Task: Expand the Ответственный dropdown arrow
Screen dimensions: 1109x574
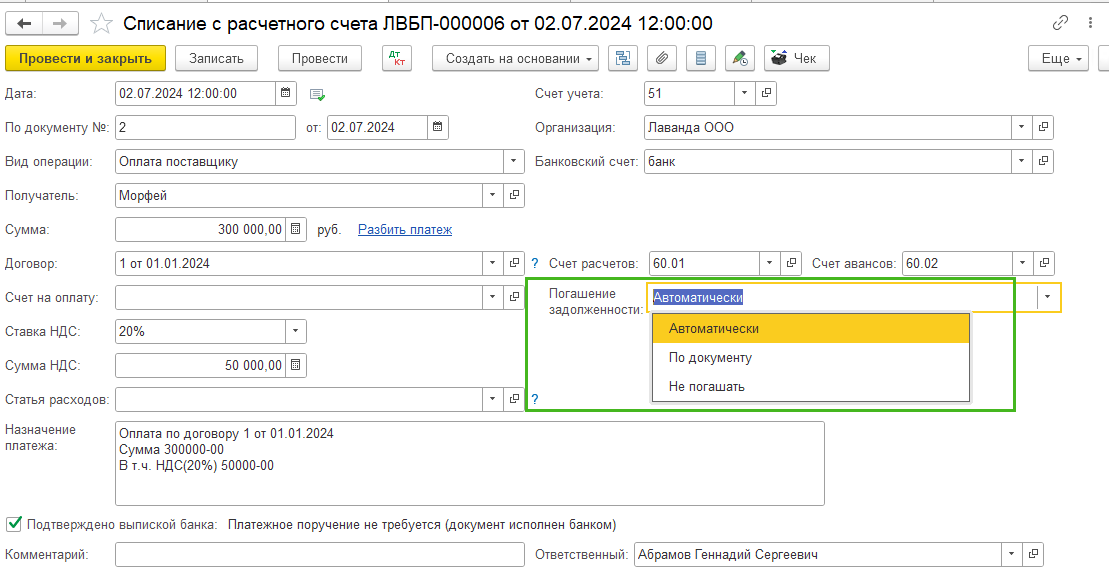Action: pyautogui.click(x=1011, y=554)
